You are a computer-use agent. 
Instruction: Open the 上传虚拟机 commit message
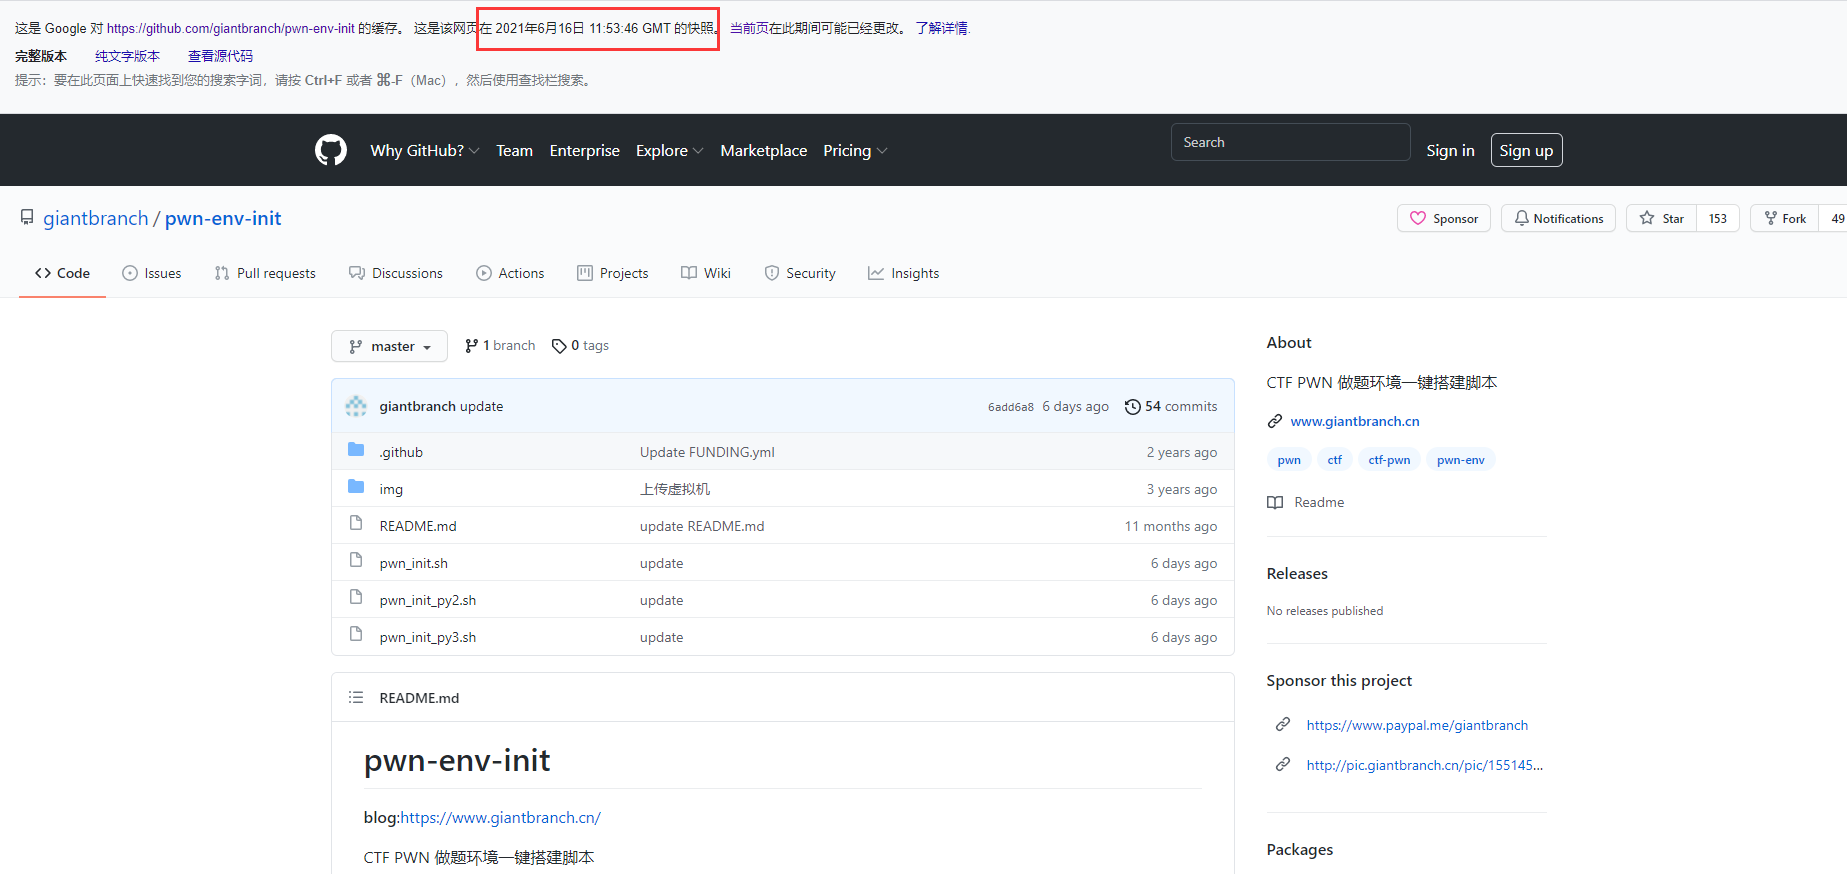(x=675, y=489)
